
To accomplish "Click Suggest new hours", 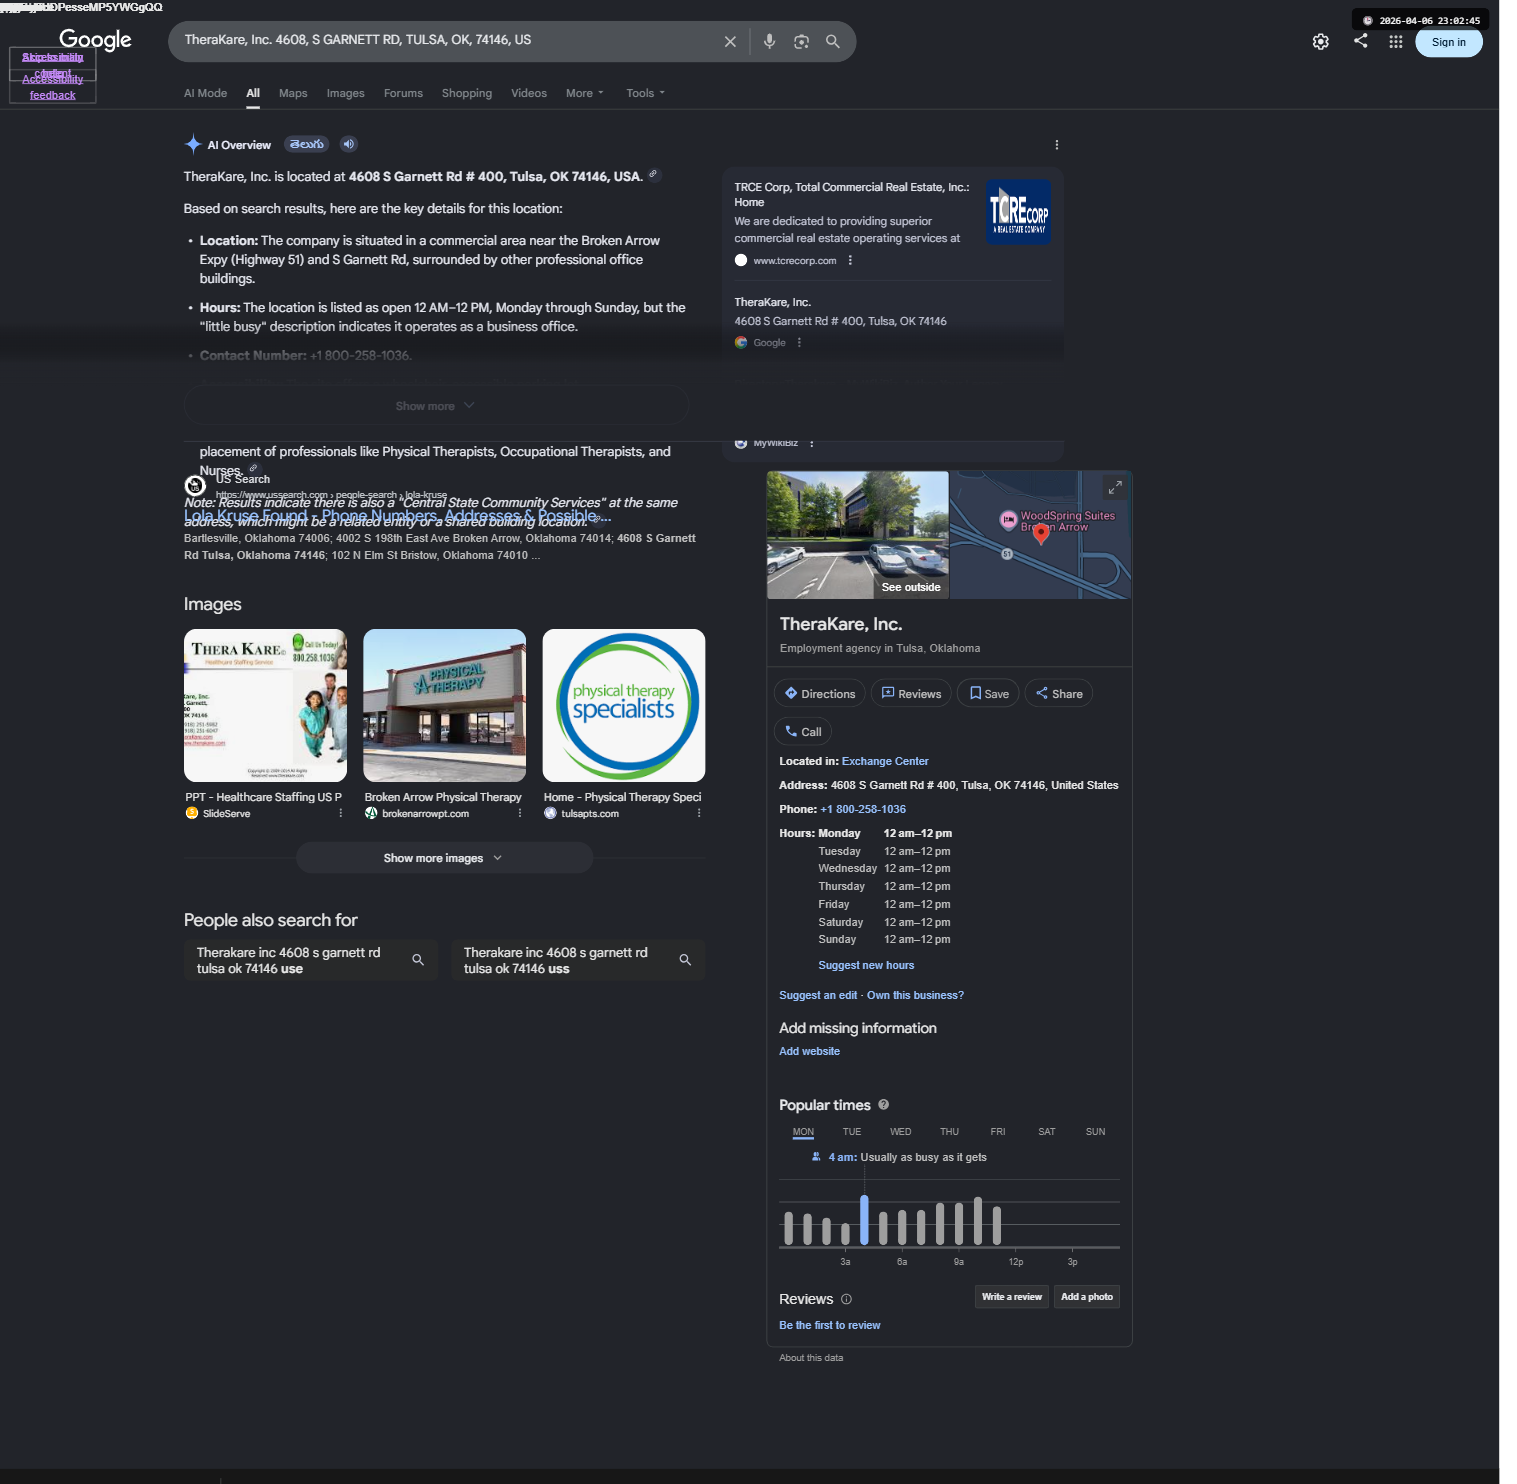I will (866, 966).
